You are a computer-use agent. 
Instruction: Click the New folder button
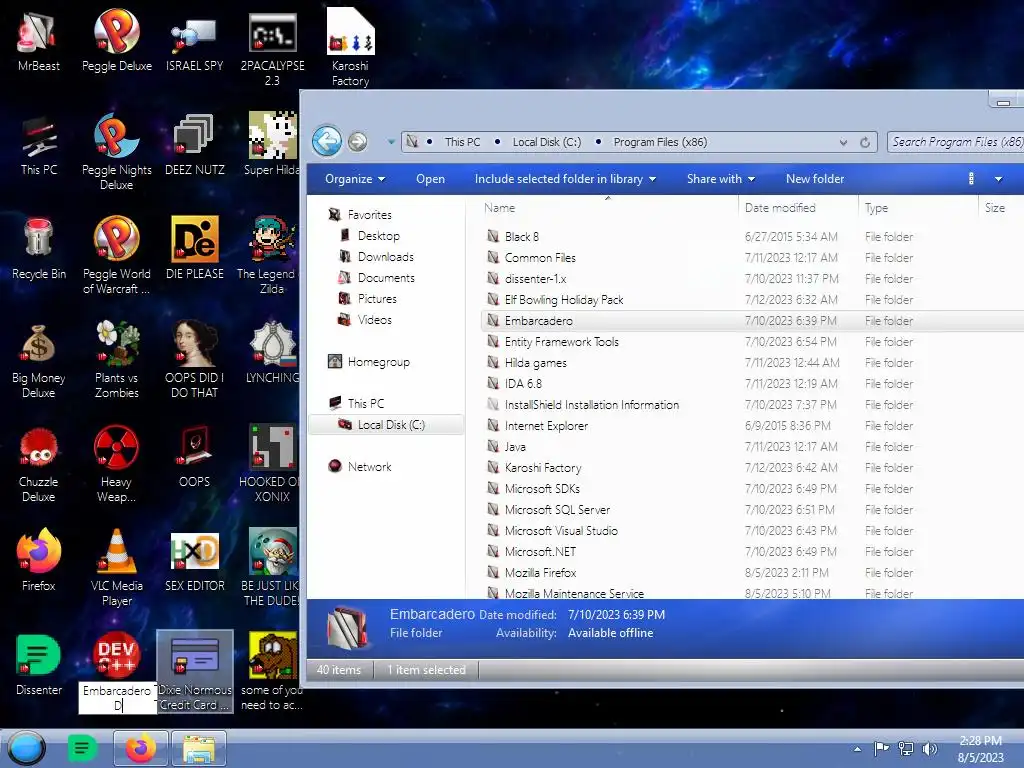point(815,179)
